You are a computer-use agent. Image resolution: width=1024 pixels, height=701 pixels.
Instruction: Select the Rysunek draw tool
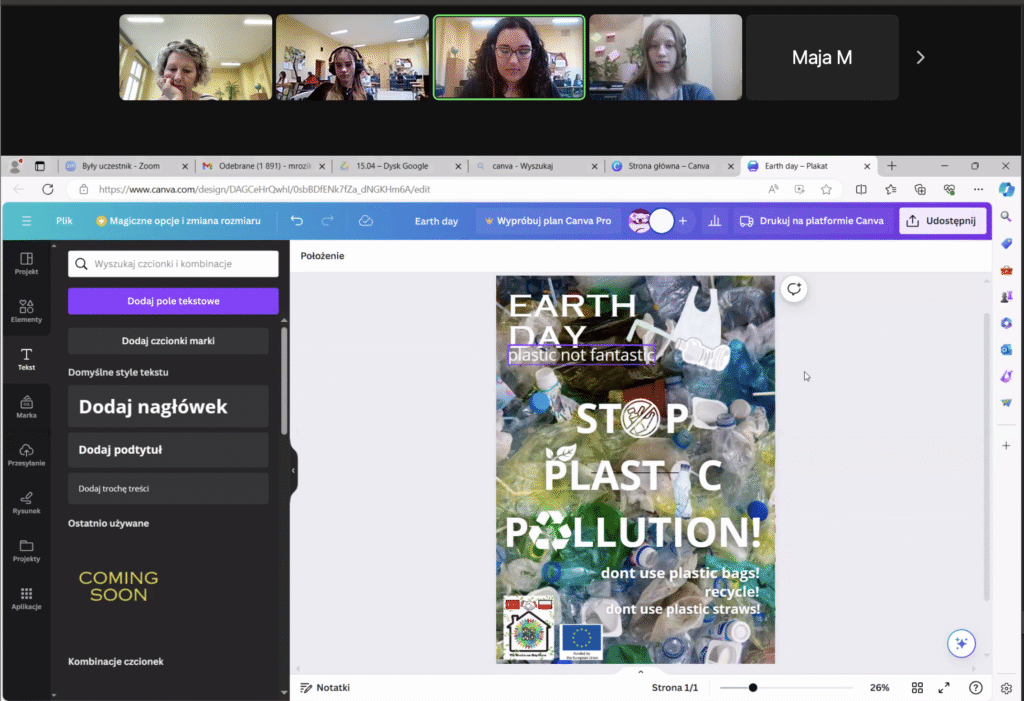tap(26, 502)
